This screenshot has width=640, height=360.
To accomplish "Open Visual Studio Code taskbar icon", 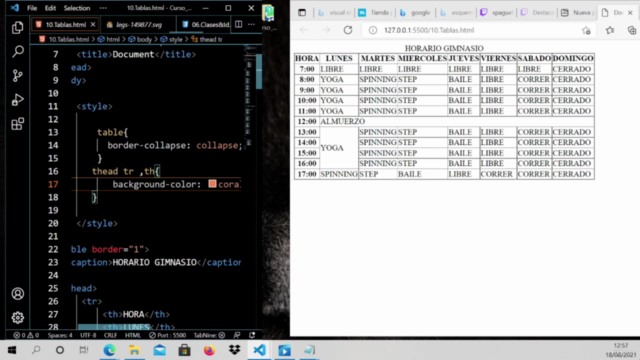I will tap(260, 350).
